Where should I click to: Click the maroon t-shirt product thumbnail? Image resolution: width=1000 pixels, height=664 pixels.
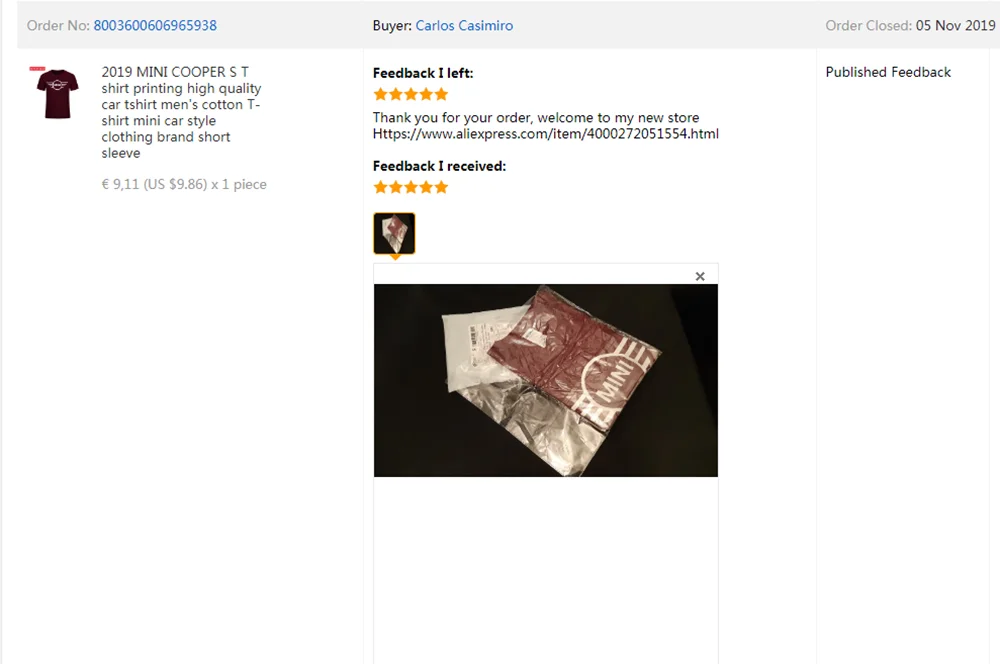pyautogui.click(x=56, y=93)
